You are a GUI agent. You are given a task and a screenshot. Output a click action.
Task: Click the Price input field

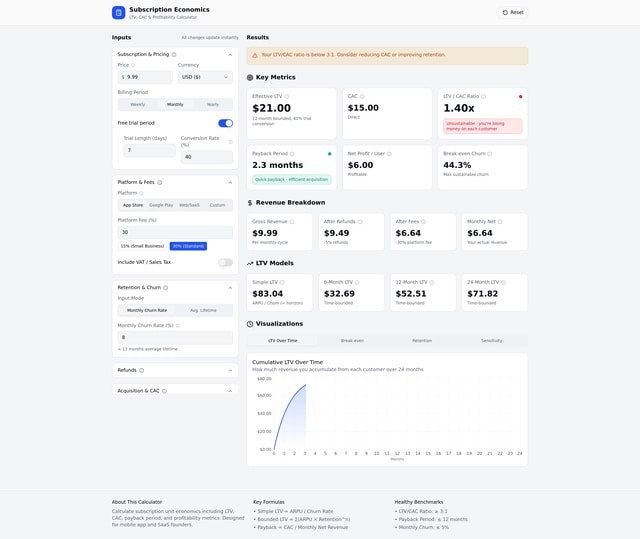click(x=145, y=77)
